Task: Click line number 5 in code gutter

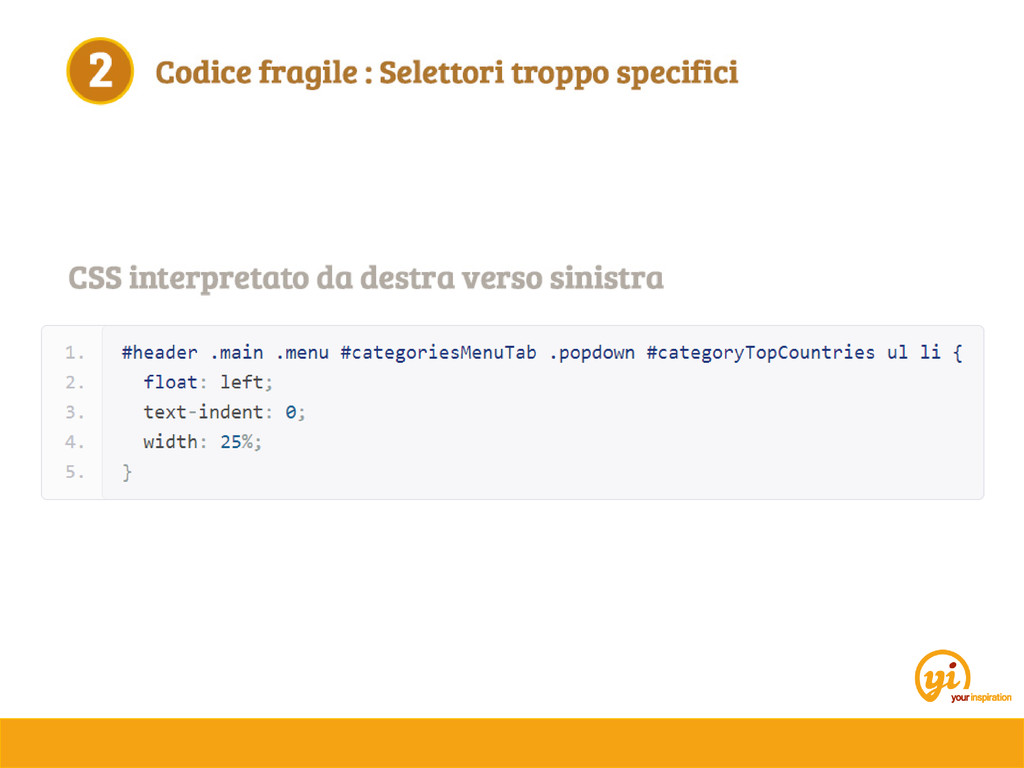Action: pos(74,472)
